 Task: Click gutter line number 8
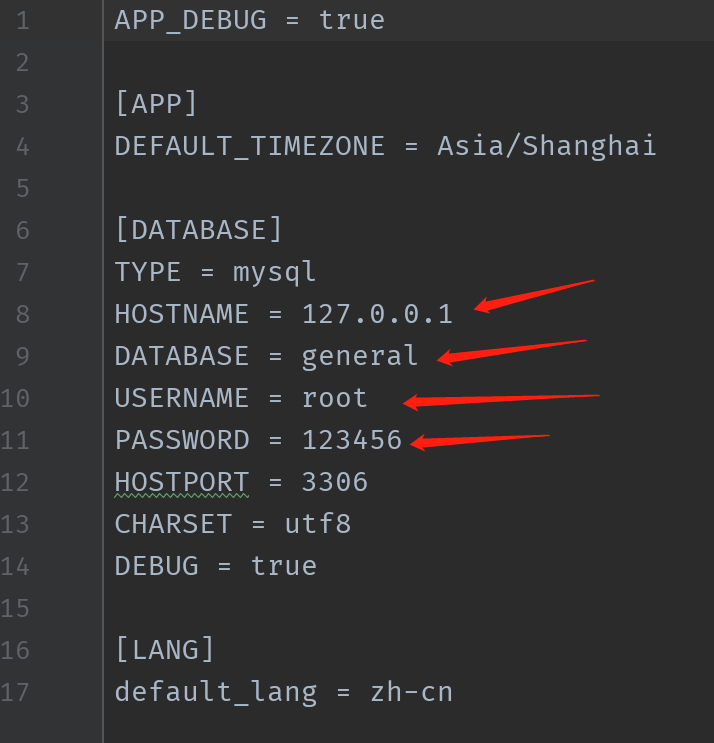pyautogui.click(x=23, y=314)
